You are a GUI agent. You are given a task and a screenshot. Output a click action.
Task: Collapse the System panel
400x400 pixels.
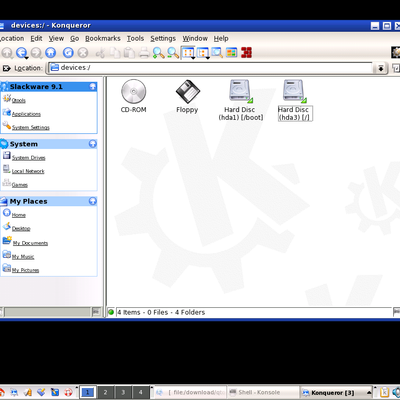[x=93, y=144]
